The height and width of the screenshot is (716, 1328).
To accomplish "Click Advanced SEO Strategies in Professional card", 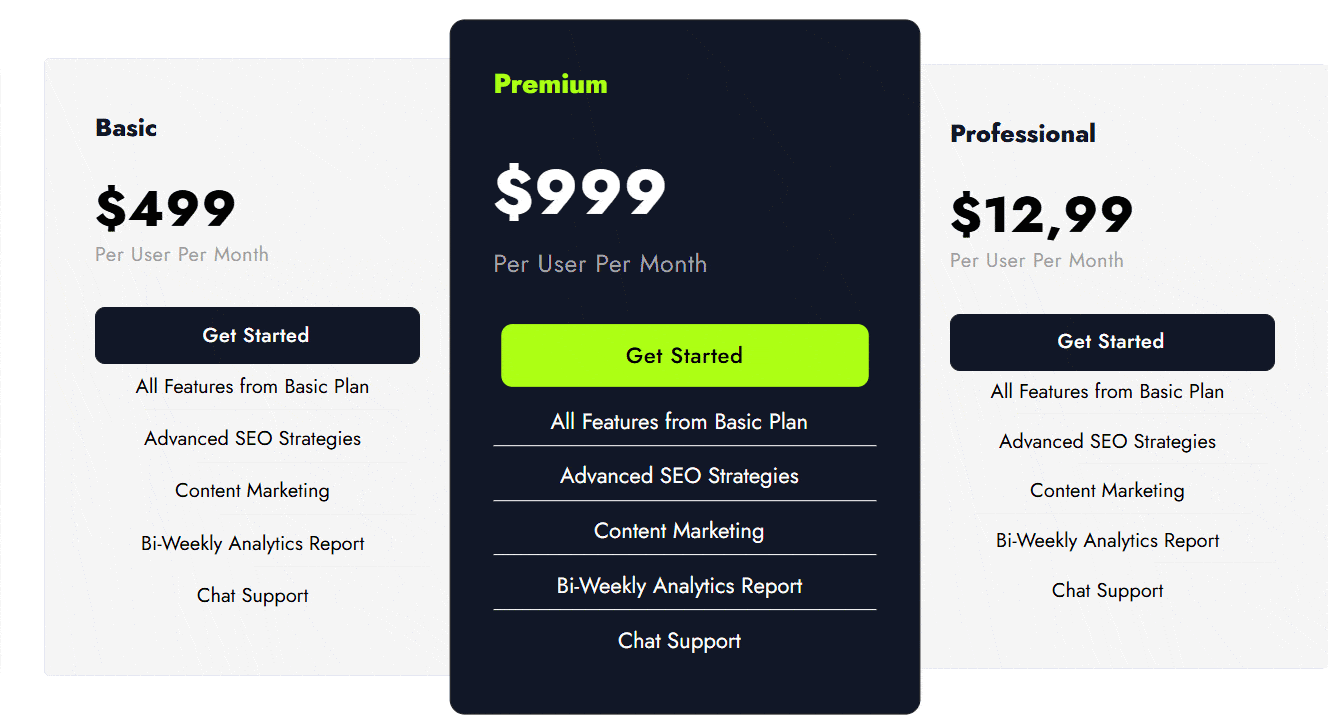I will 1108,442.
